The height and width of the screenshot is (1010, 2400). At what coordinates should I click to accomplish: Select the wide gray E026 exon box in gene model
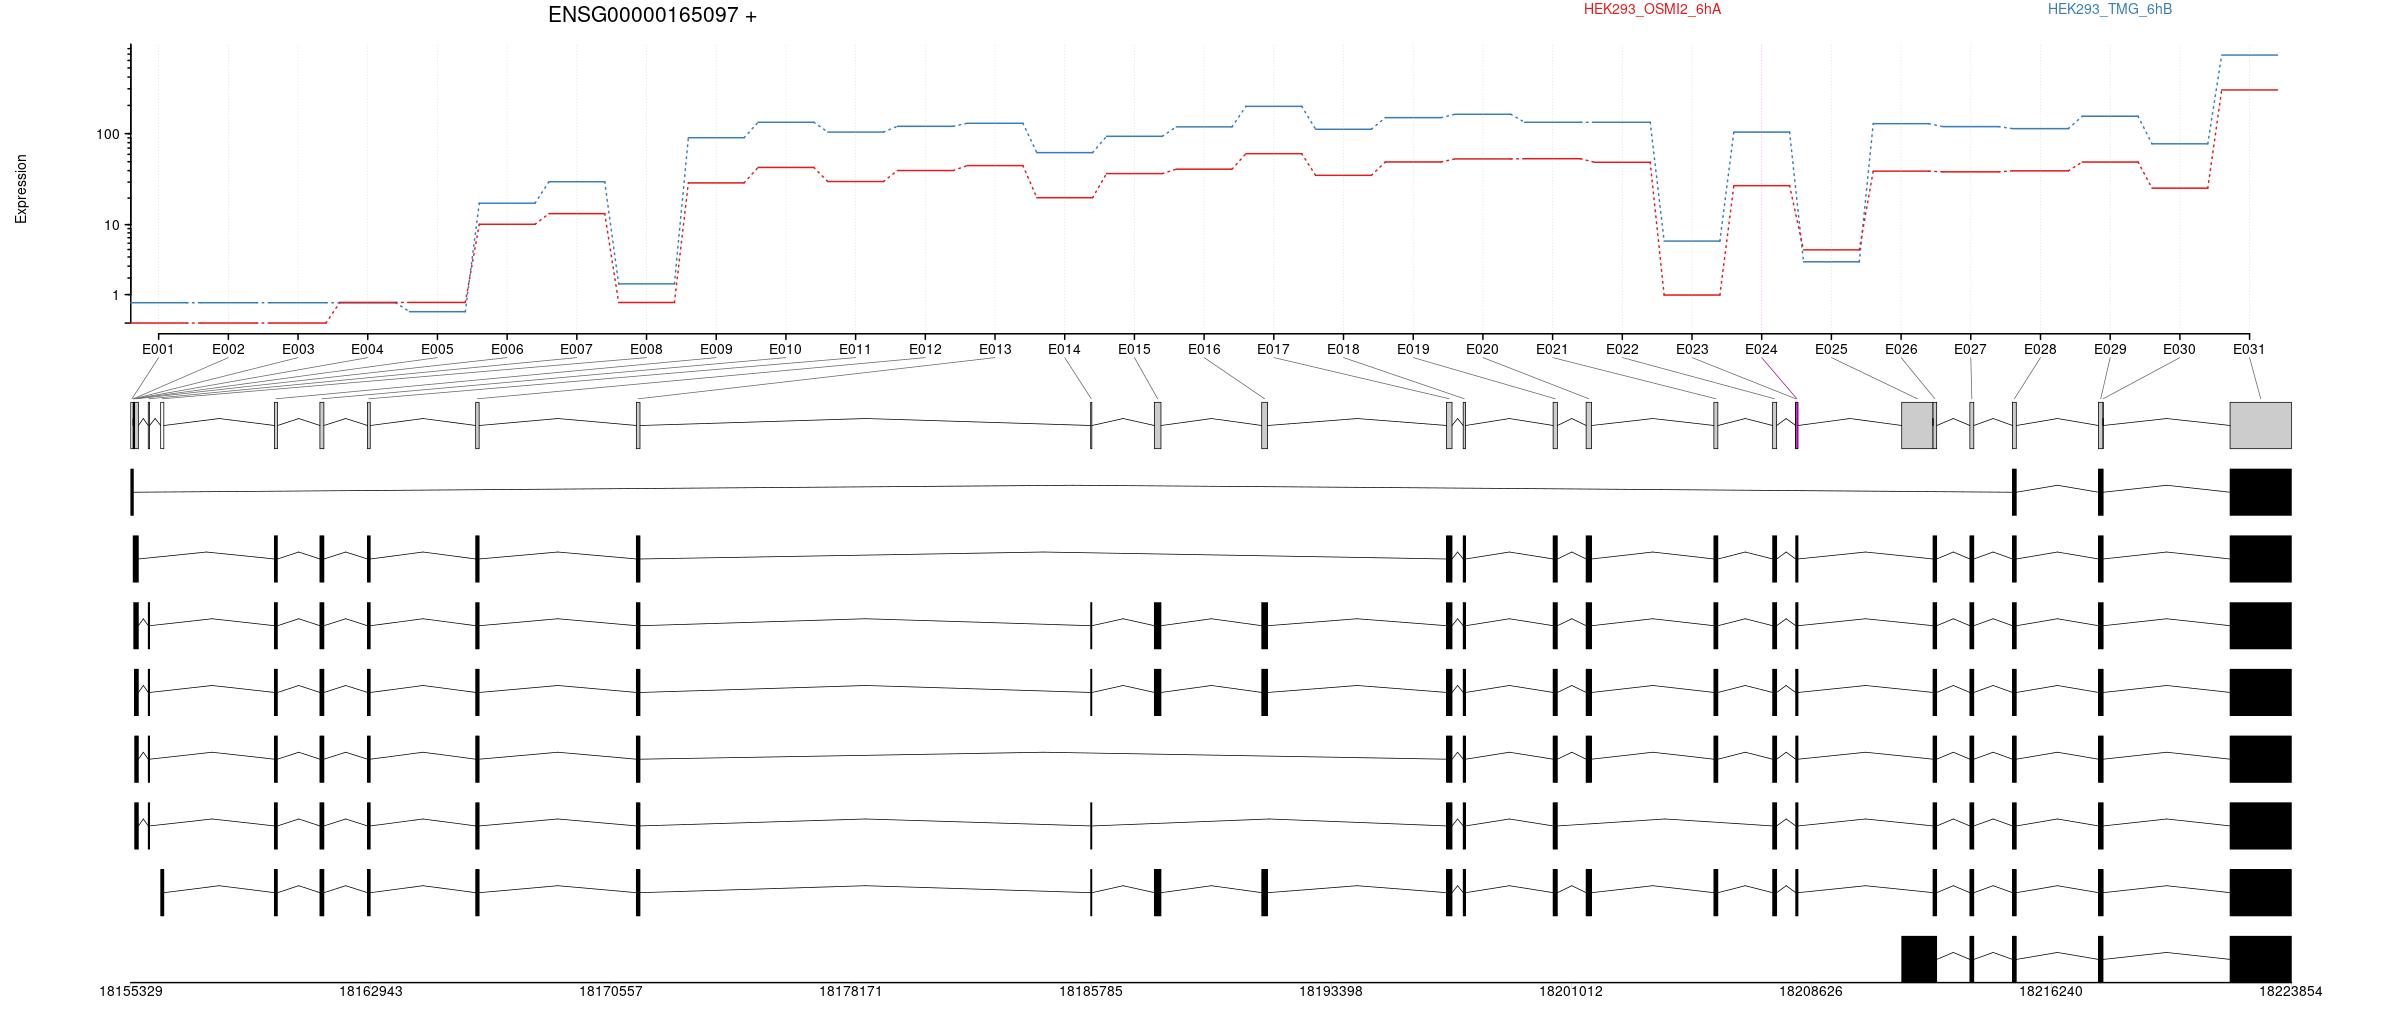coord(1917,425)
